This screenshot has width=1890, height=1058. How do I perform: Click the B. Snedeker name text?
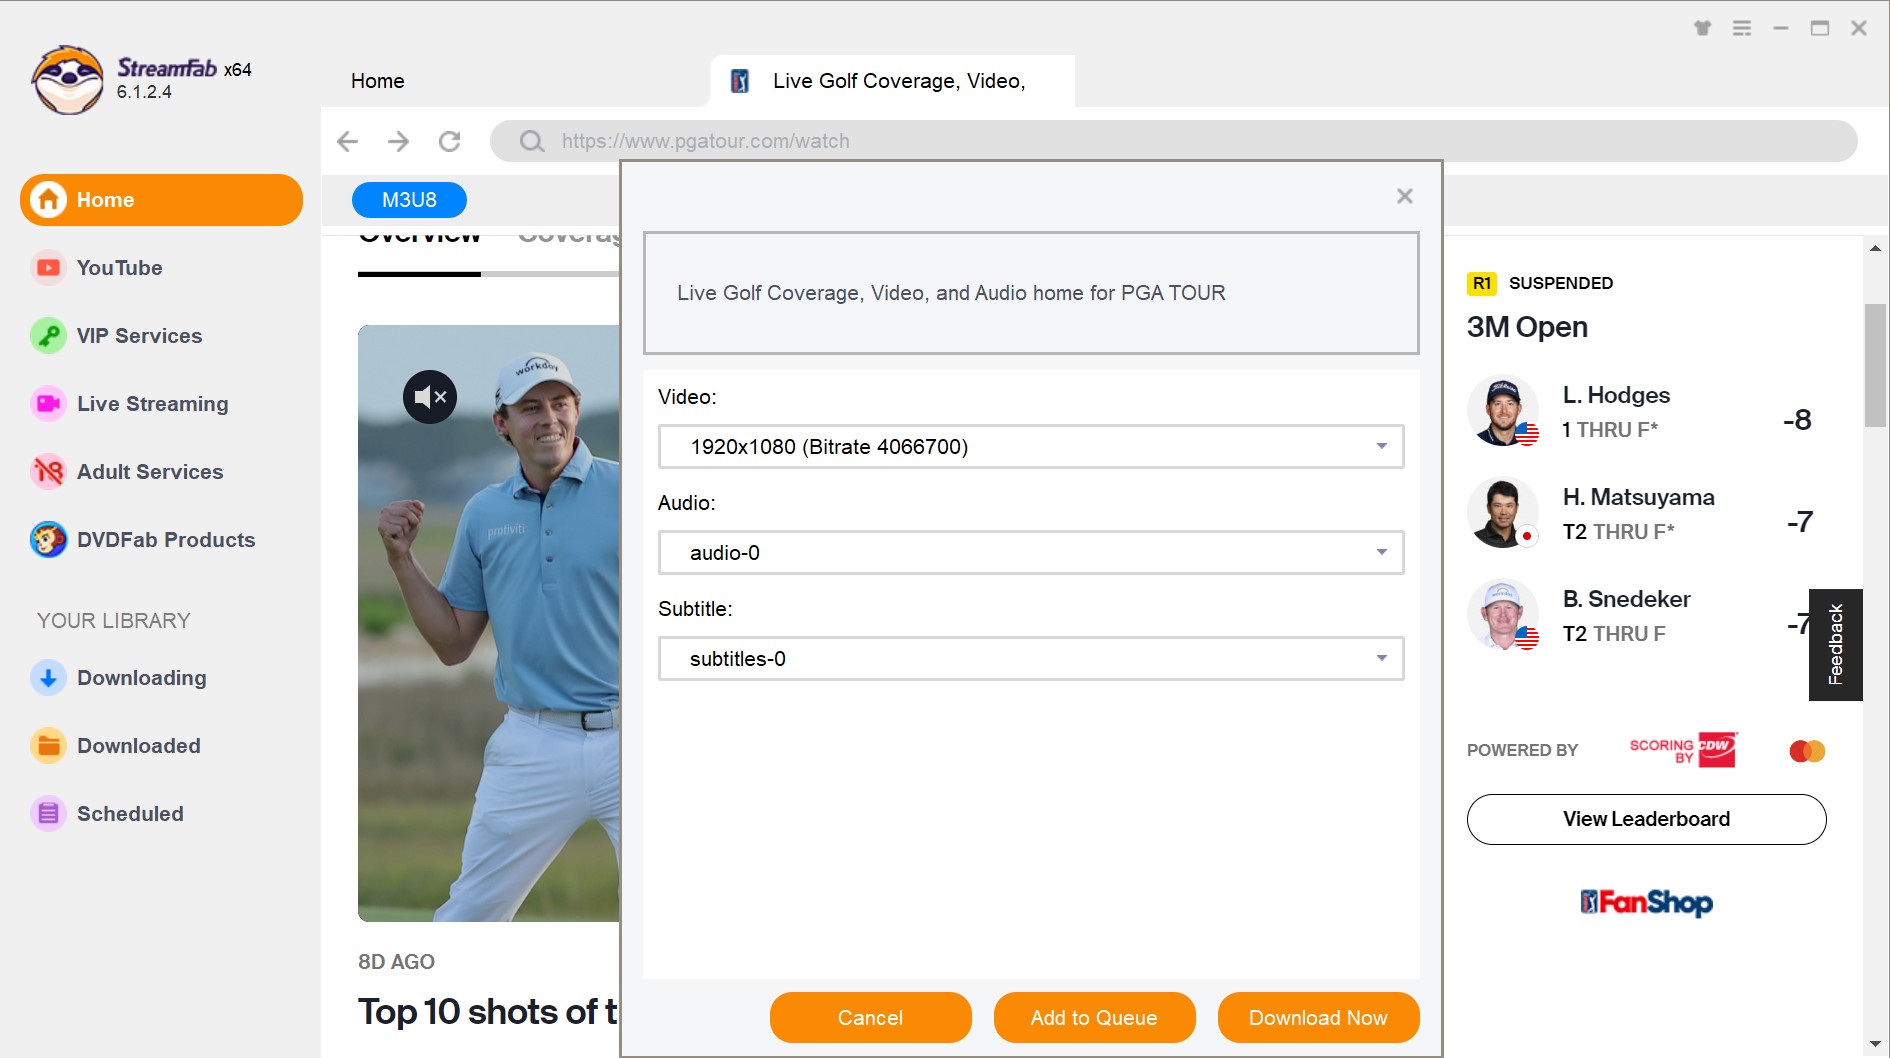pos(1626,599)
